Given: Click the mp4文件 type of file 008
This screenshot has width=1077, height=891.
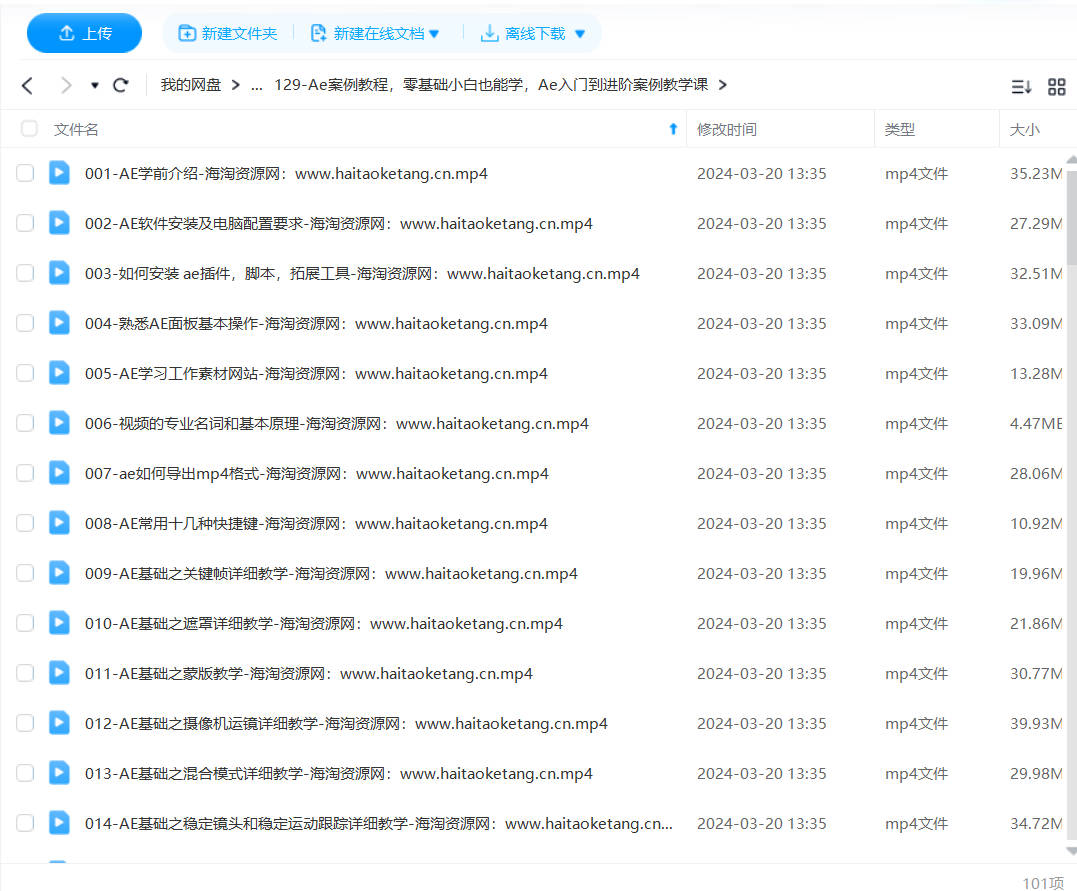Looking at the screenshot, I should 916,524.
